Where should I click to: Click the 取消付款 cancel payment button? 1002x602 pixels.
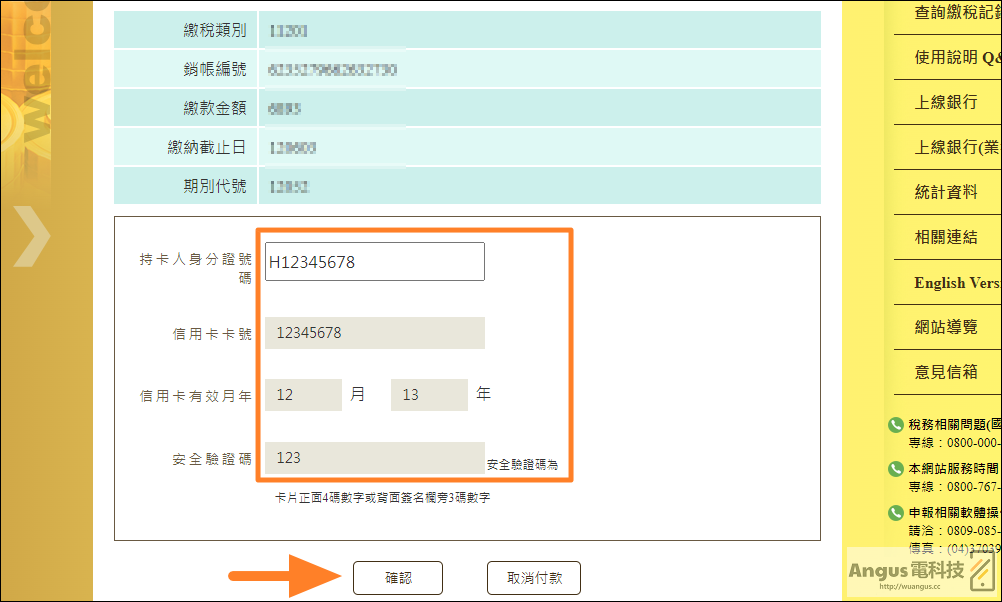click(x=534, y=578)
